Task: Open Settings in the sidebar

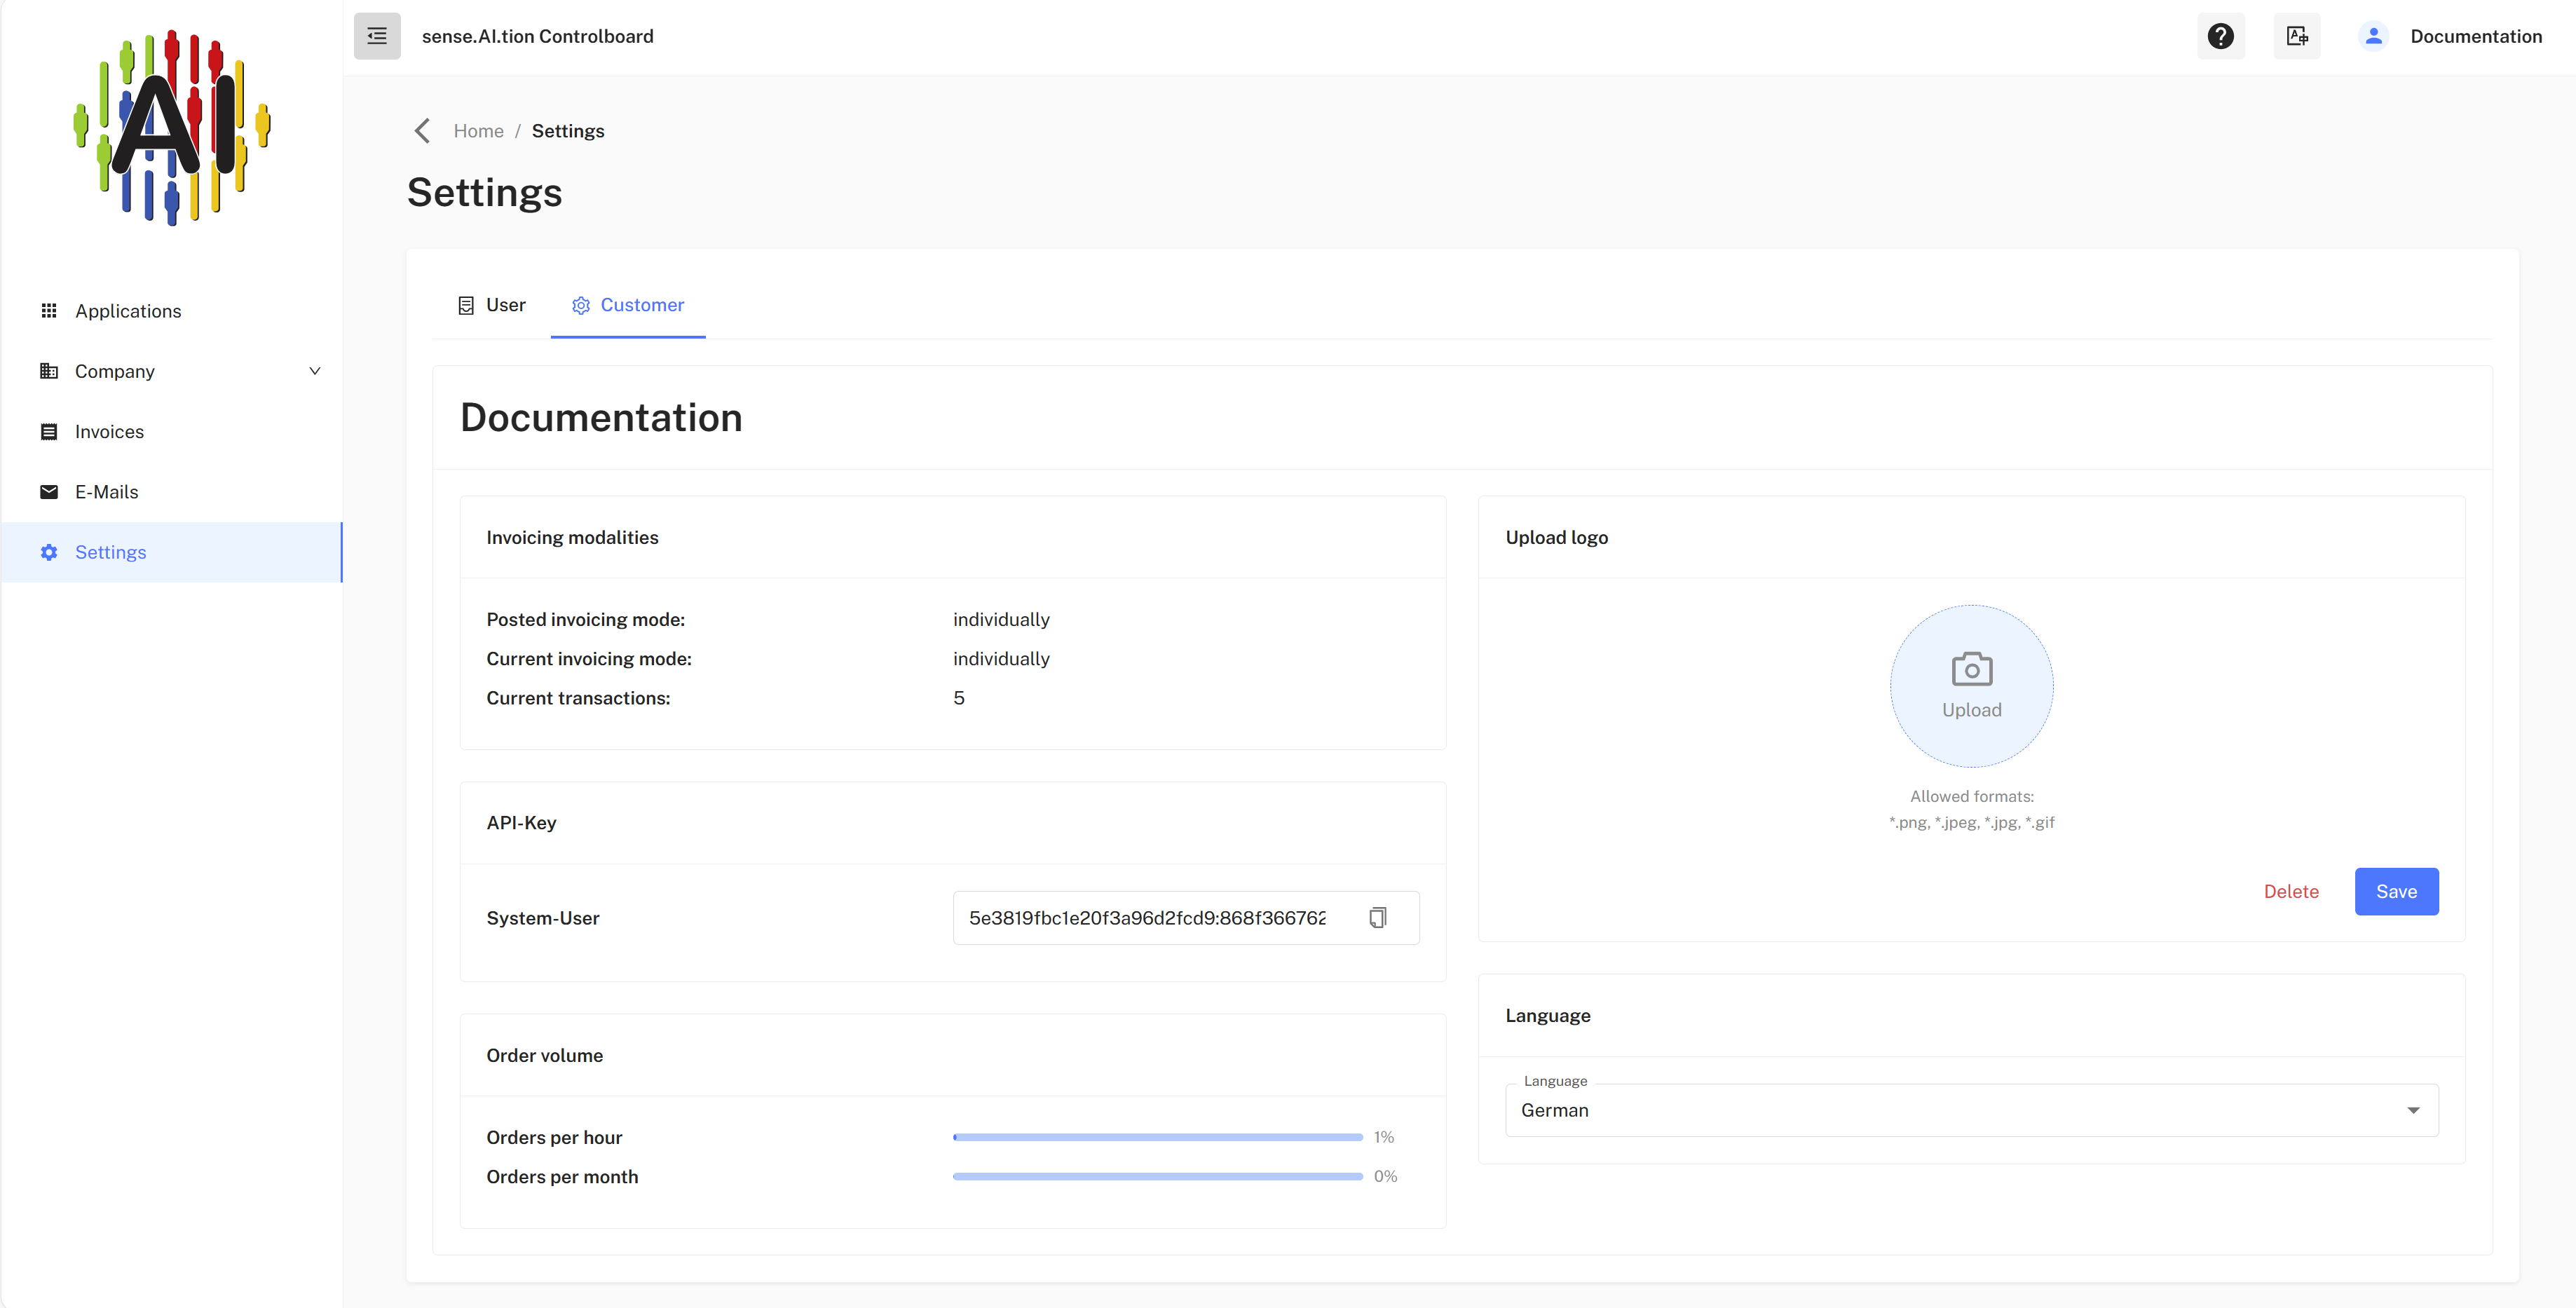Action: coord(172,552)
